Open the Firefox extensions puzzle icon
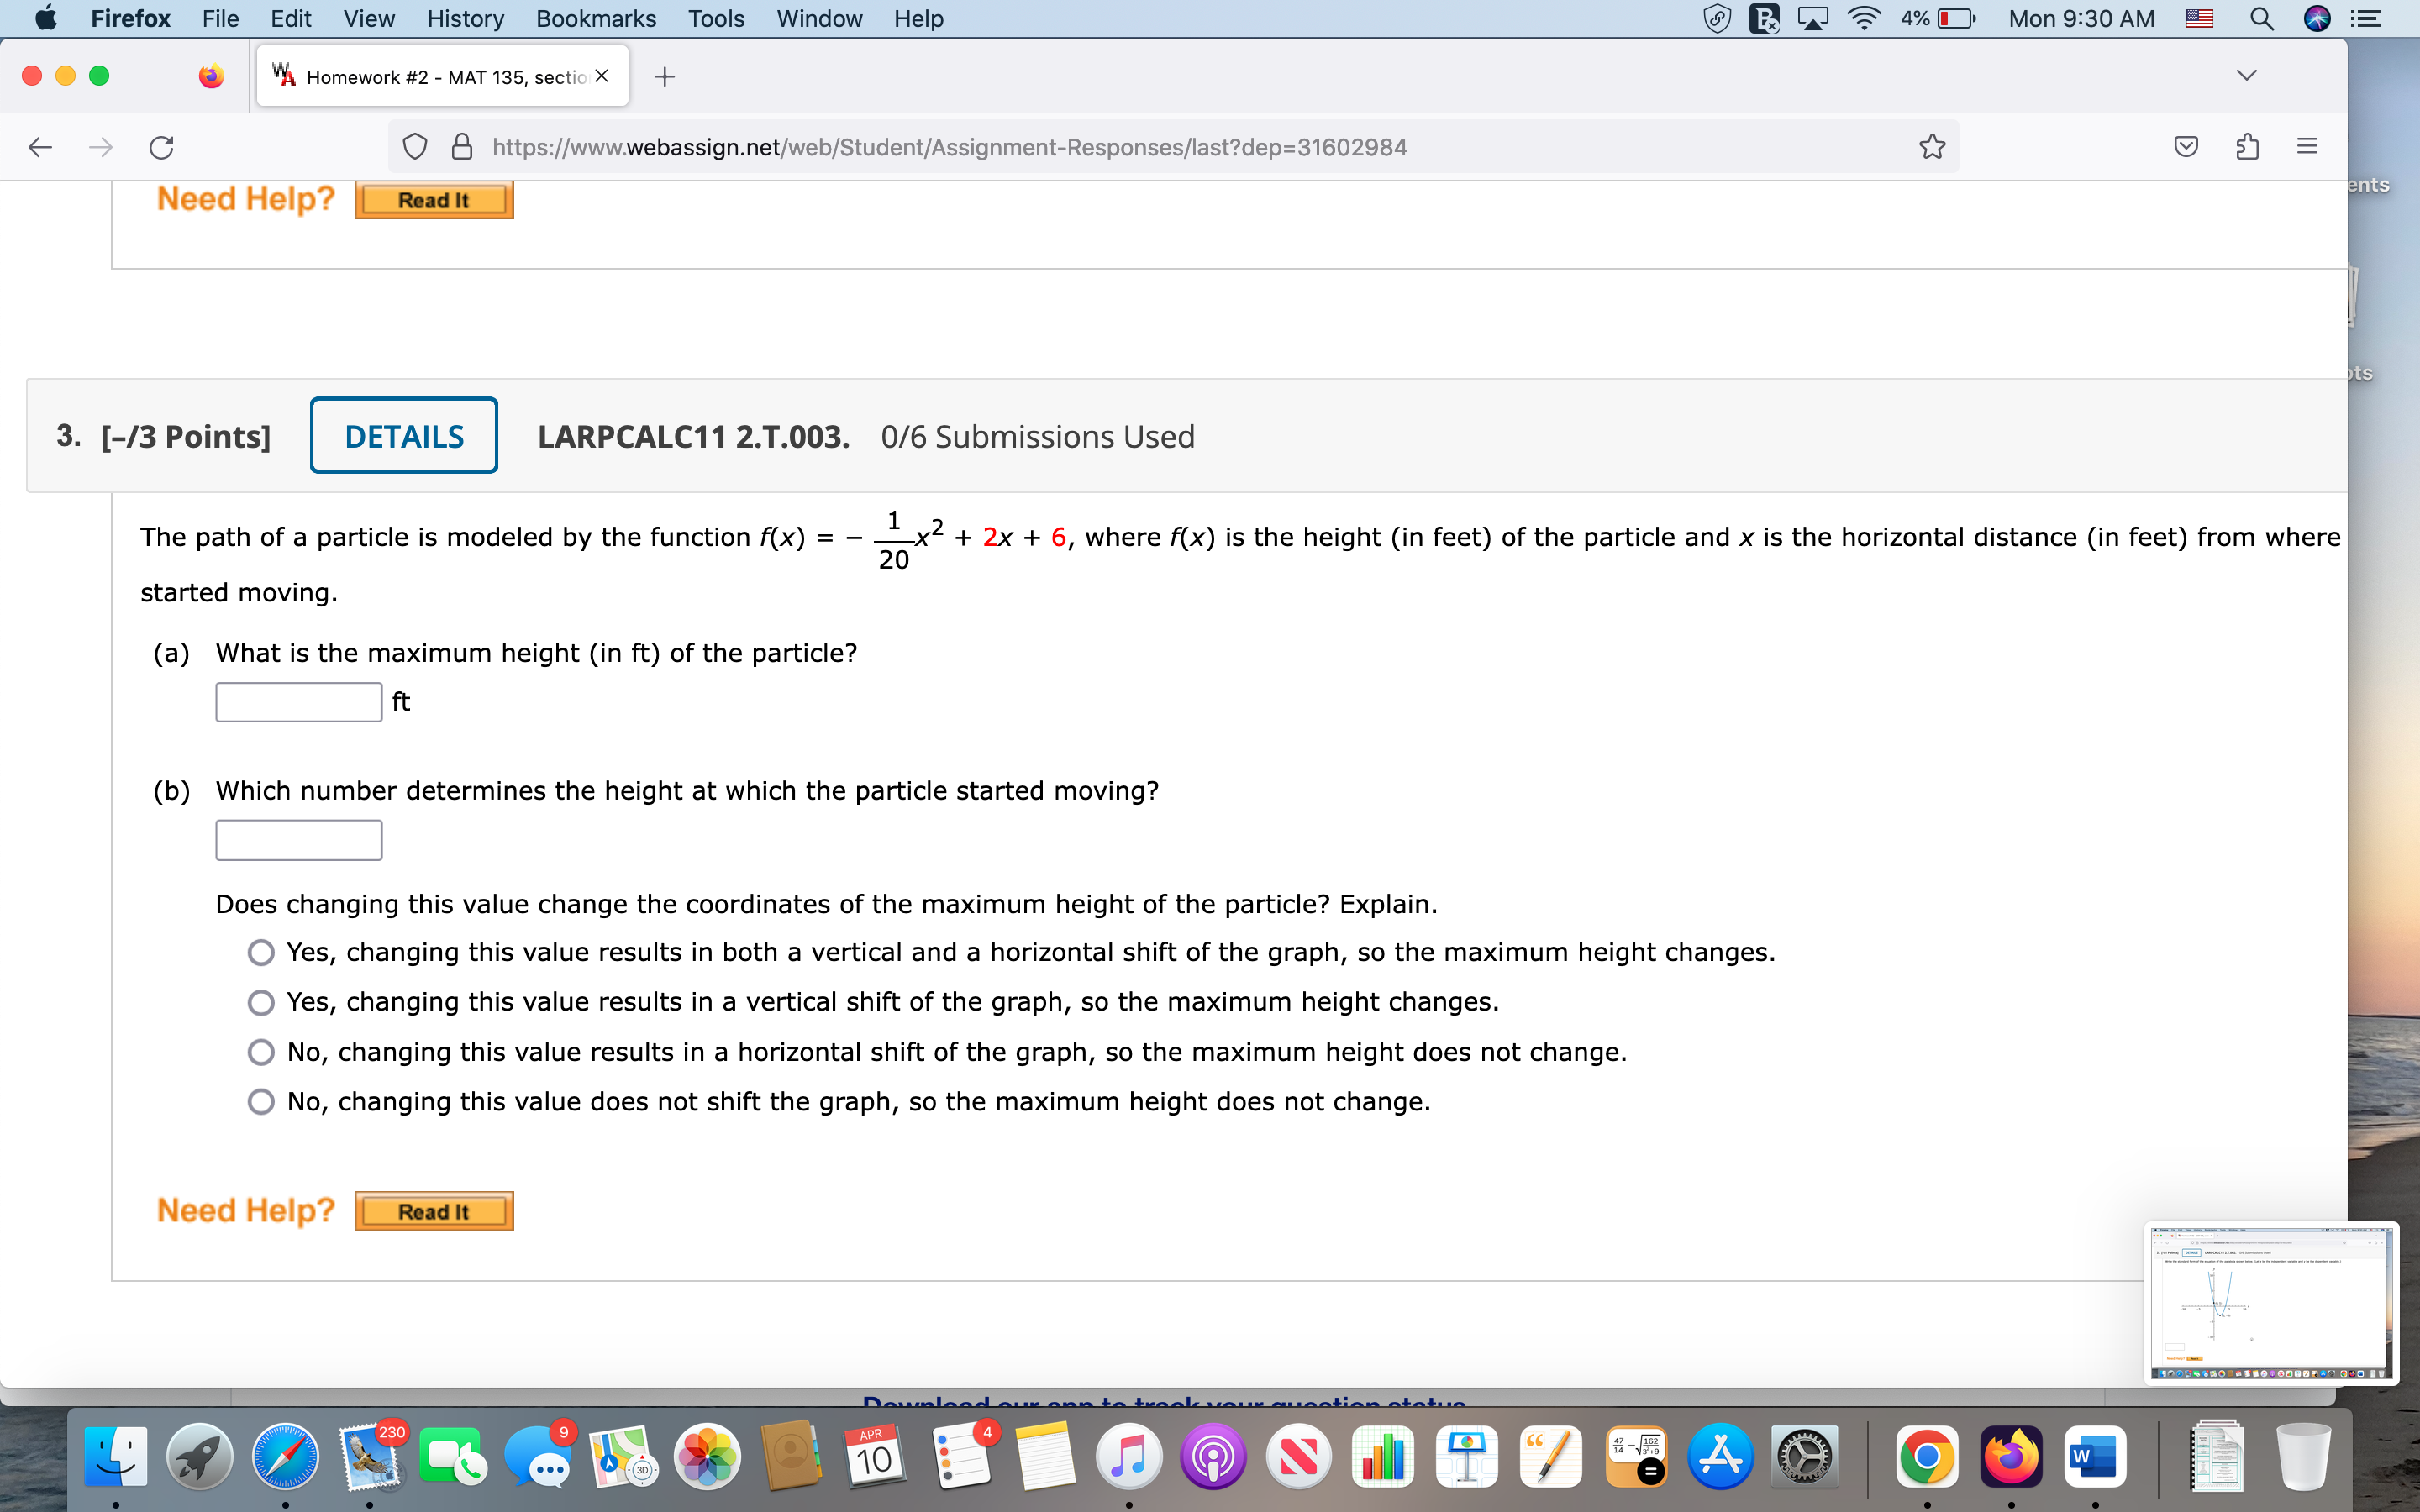The image size is (2420, 1512). pos(2247,147)
